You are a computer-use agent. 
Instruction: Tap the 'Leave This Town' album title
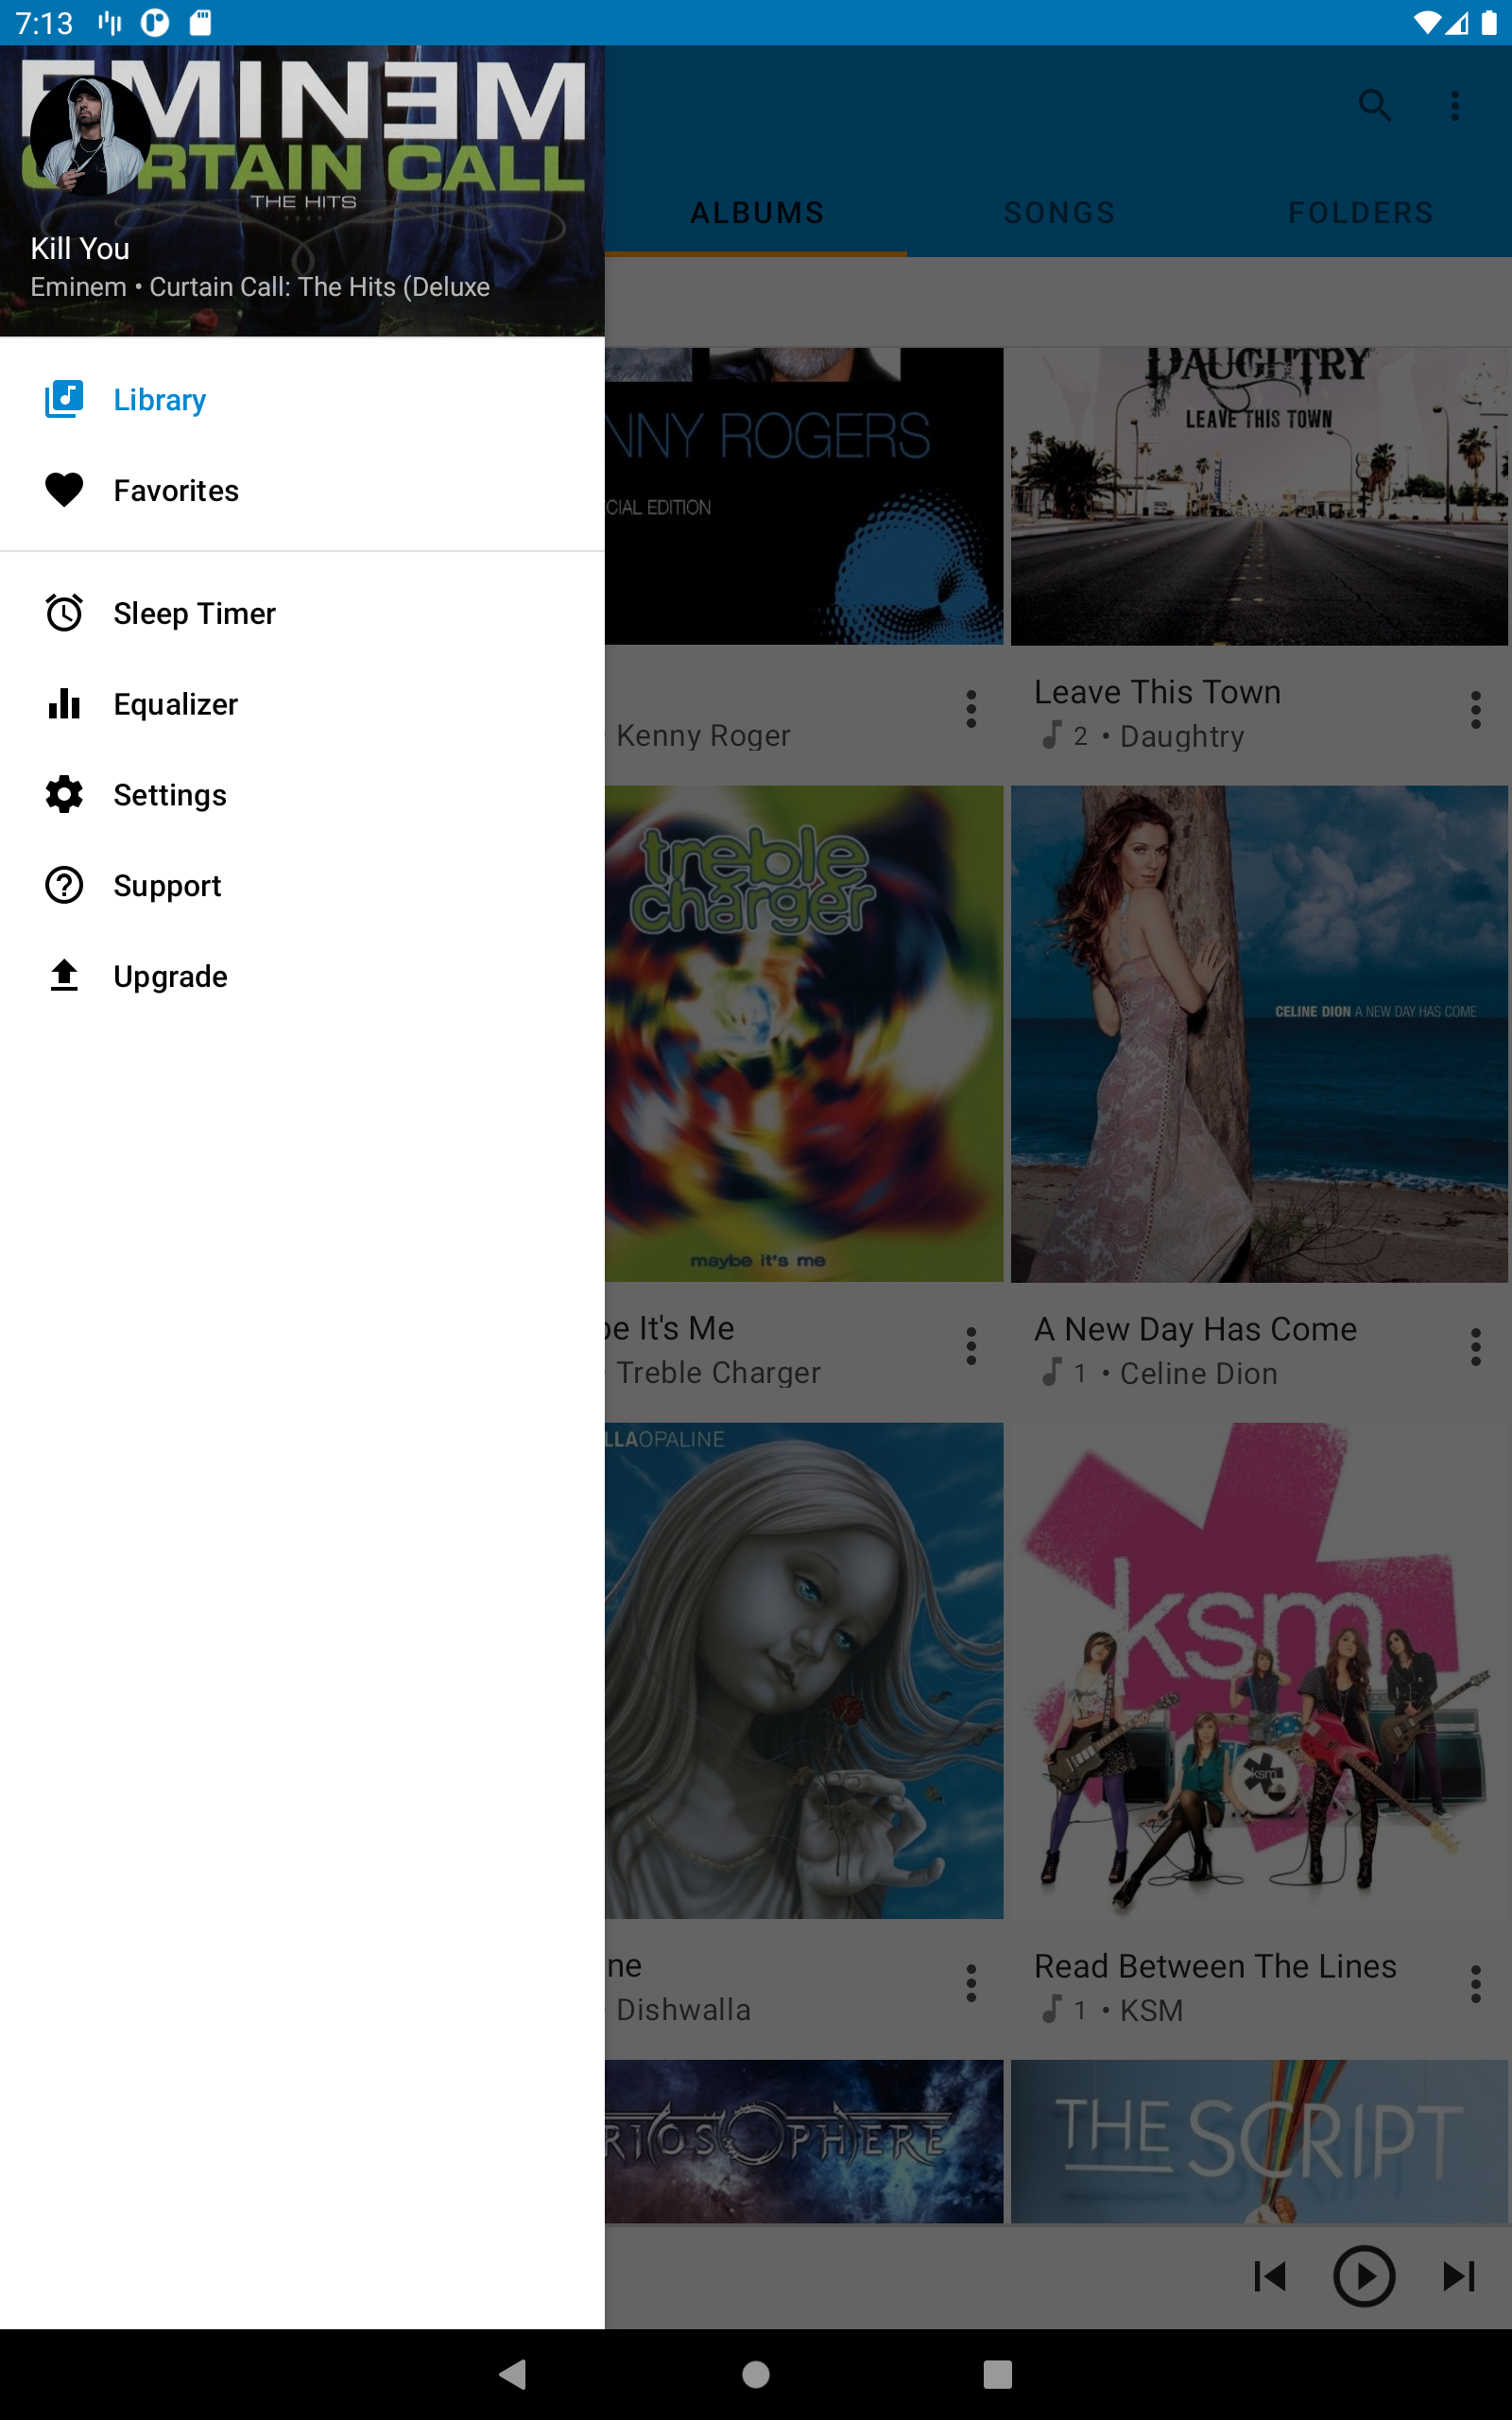click(x=1157, y=692)
